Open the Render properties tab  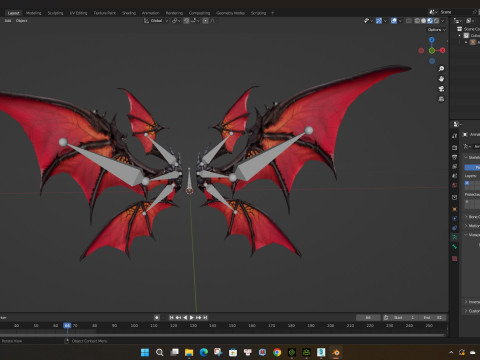[455, 147]
